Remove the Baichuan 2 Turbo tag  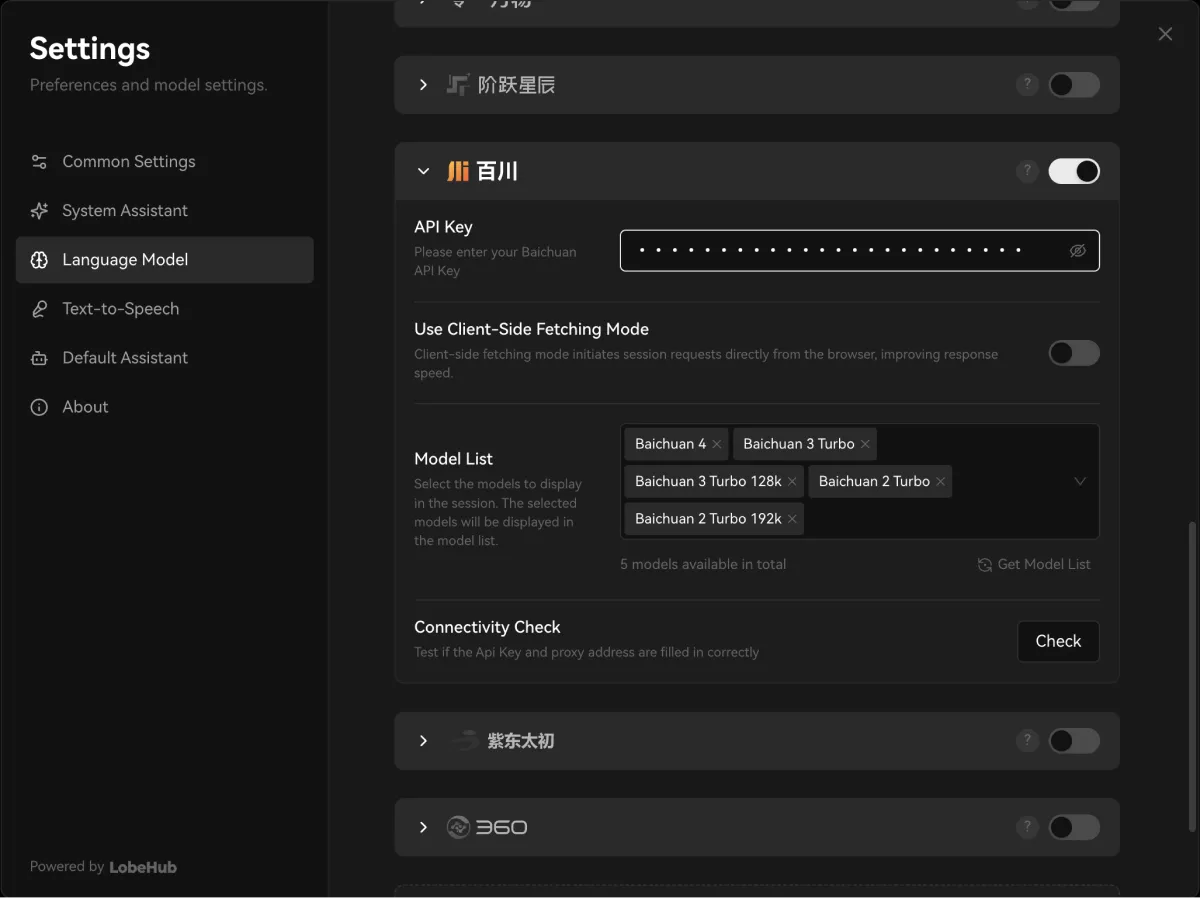tap(941, 482)
